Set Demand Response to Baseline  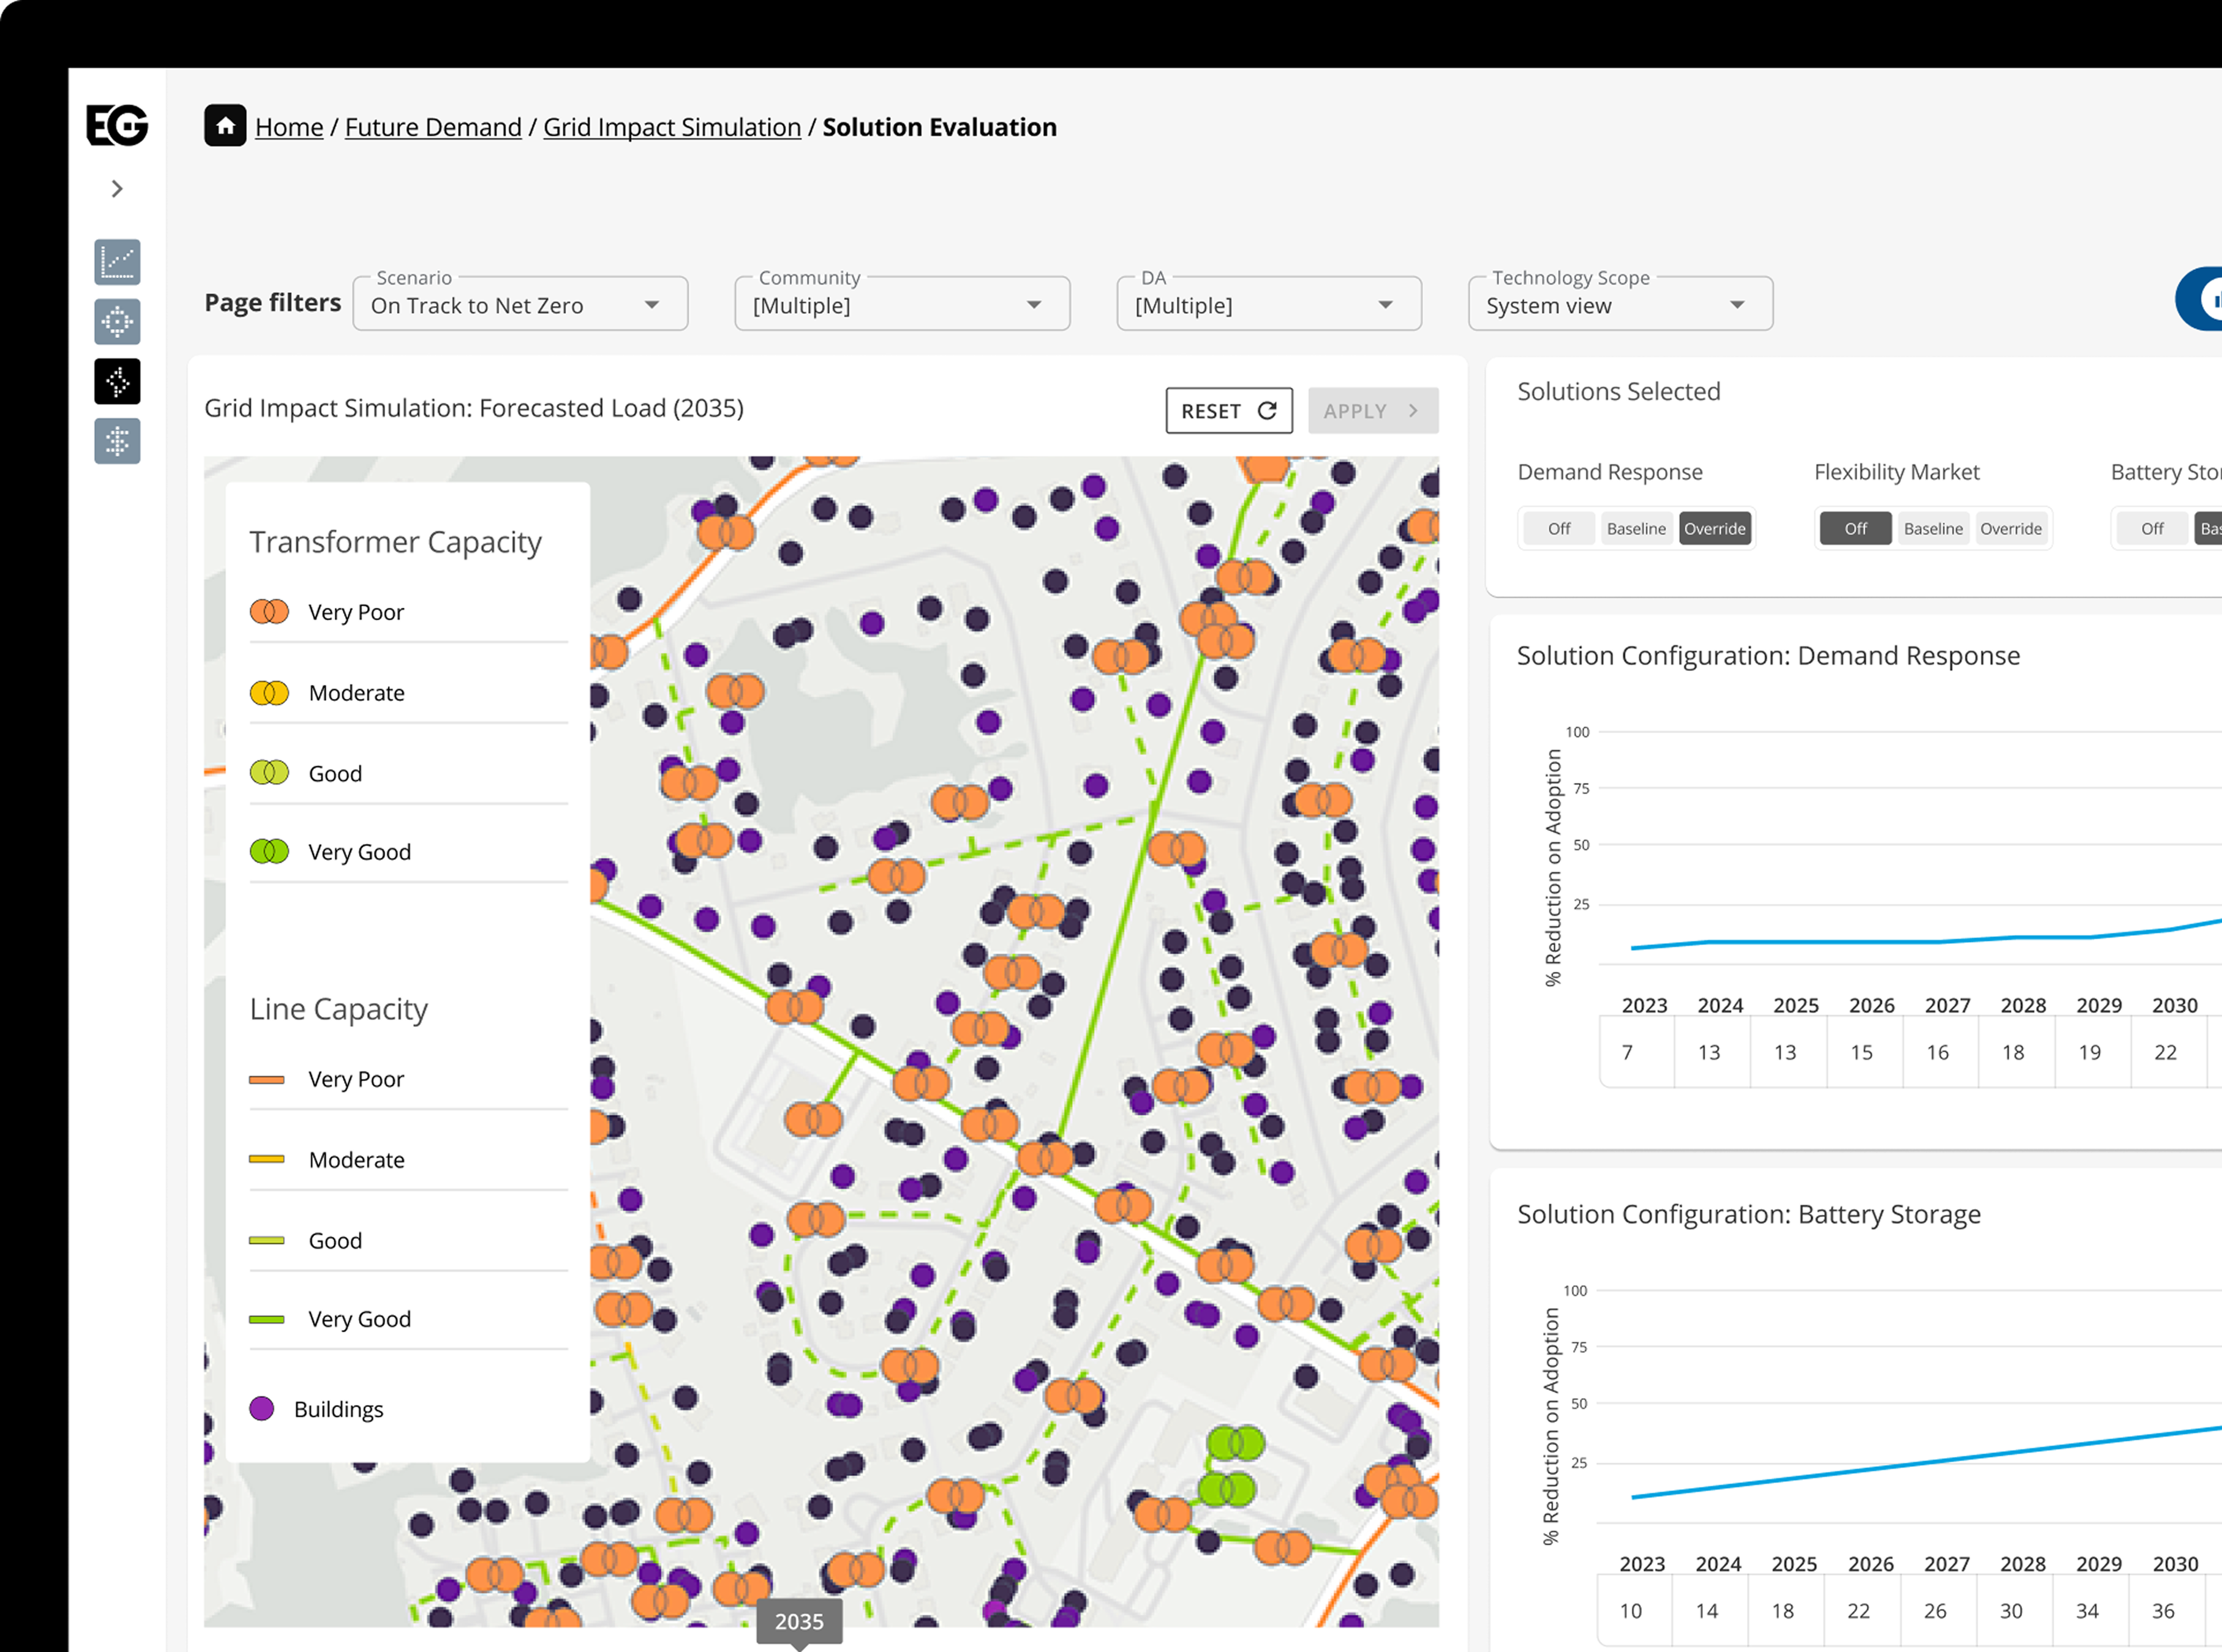[1636, 528]
